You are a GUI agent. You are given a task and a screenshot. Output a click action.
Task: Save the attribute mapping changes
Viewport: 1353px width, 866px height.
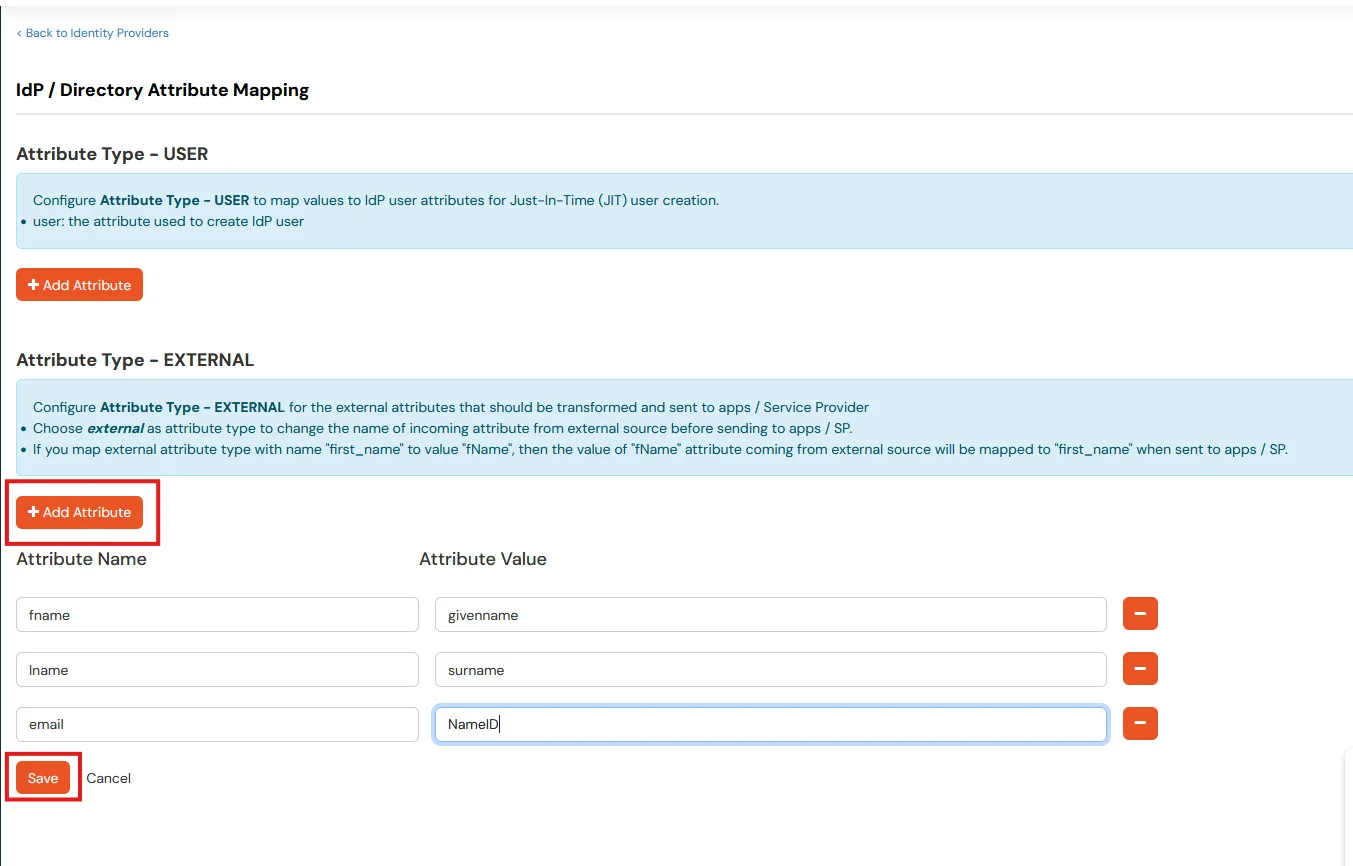(42, 777)
